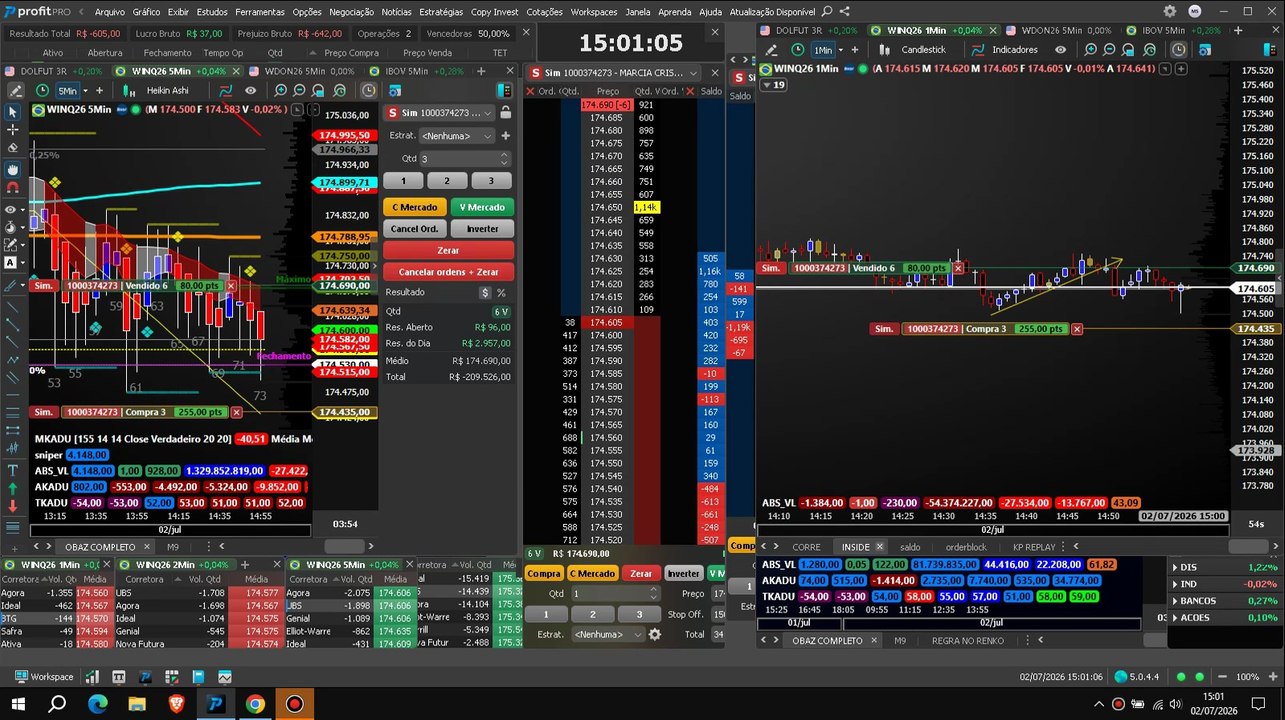Open the Estrat. Nenhuma dropdown in order panel

pyautogui.click(x=456, y=136)
